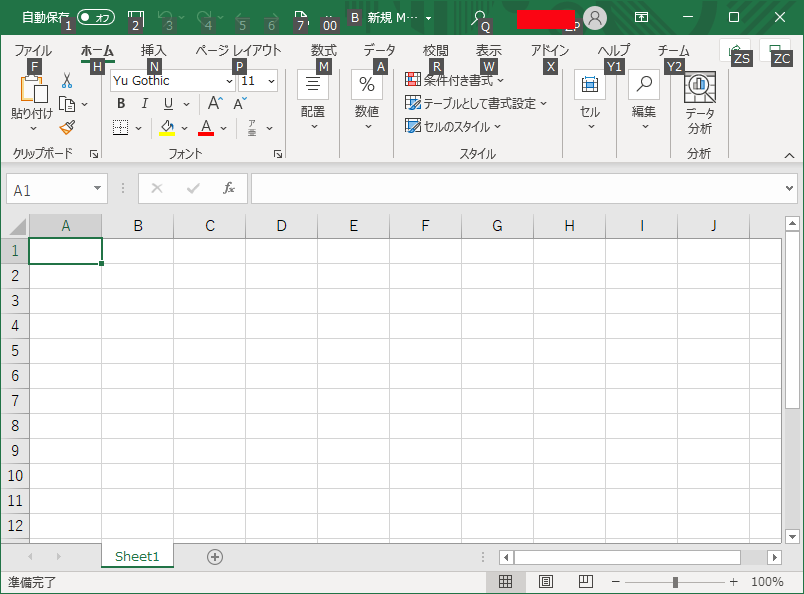The image size is (804, 594).
Task: Select the Sheet1 tab
Action: 137,556
